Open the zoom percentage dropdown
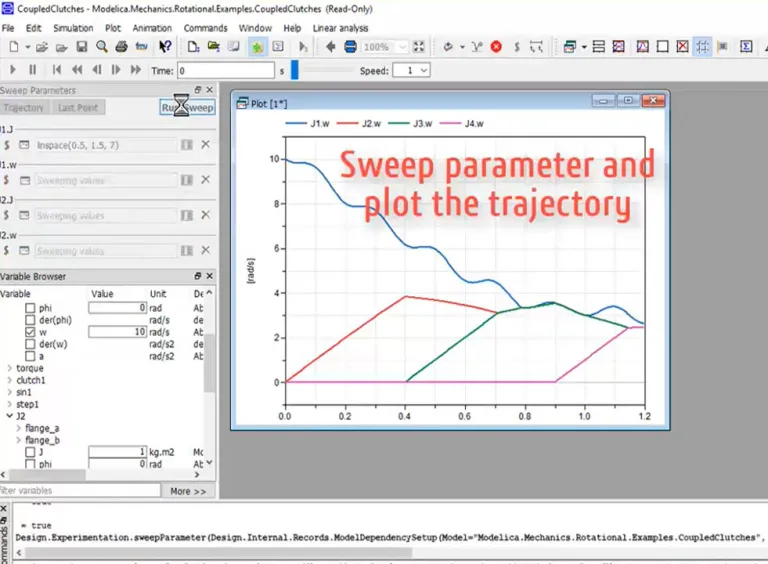The width and height of the screenshot is (768, 564). (x=402, y=47)
